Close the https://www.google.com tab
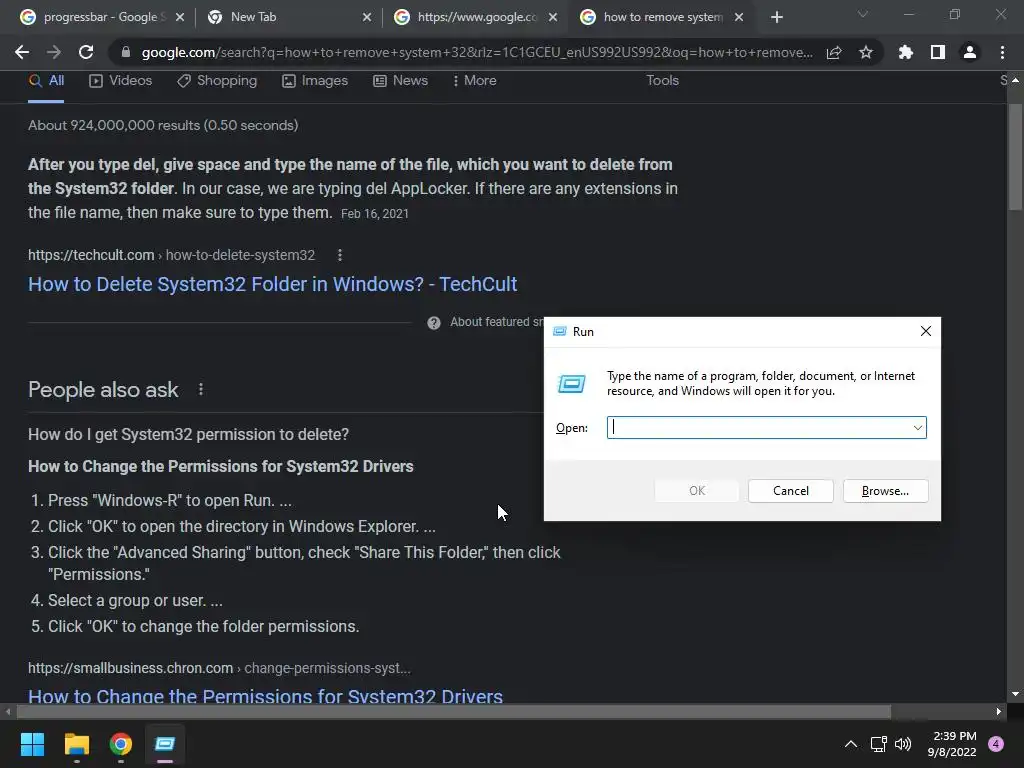This screenshot has width=1024, height=768. coord(553,18)
